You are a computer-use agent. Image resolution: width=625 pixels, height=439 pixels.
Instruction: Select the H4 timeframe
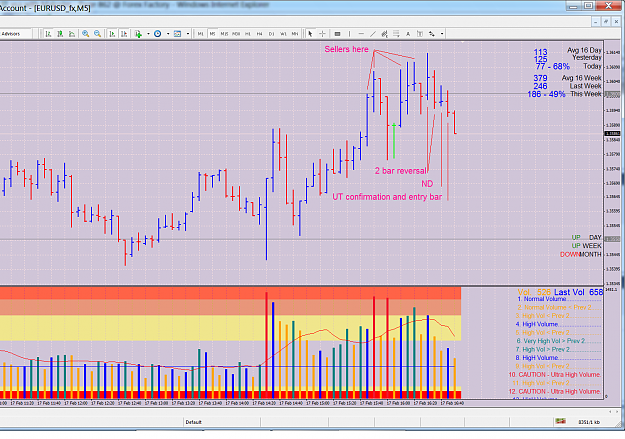(259, 34)
